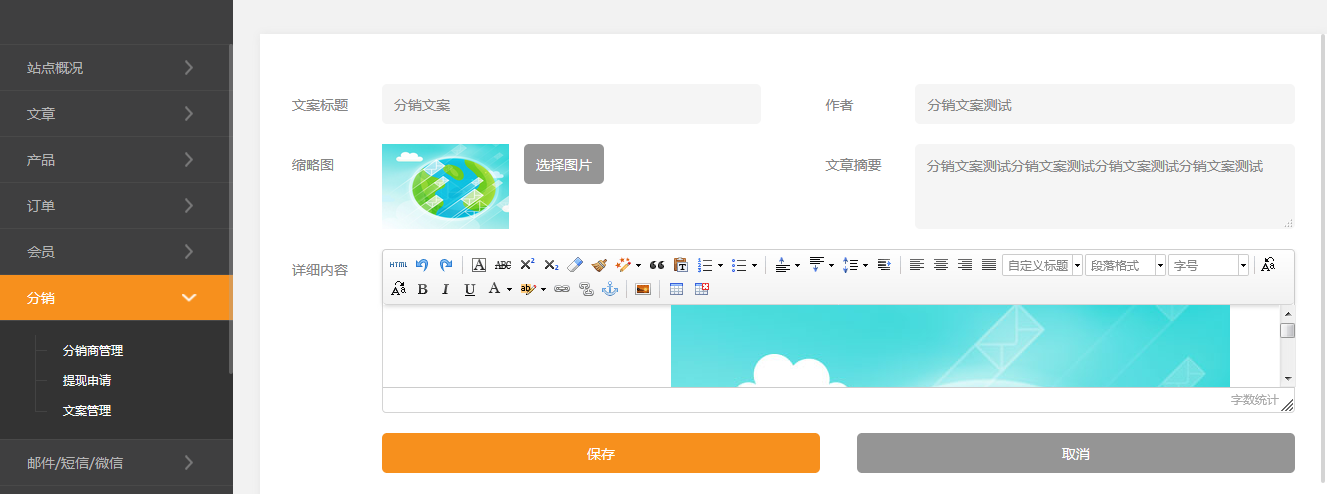
Task: Toggle underline formatting
Action: (469, 289)
